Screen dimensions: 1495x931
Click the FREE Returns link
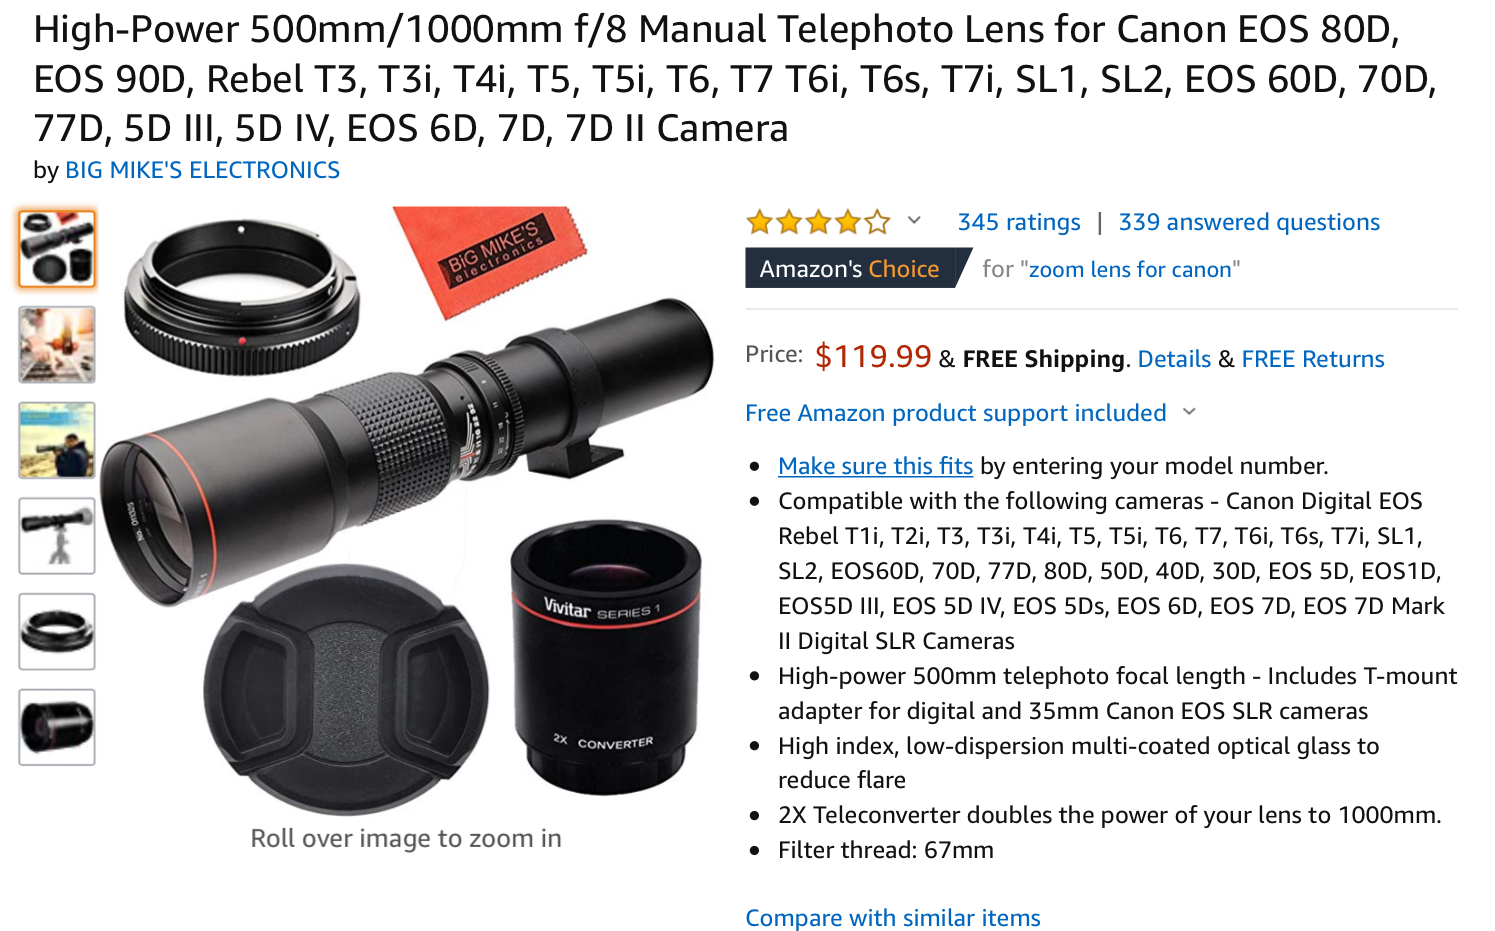point(1313,359)
